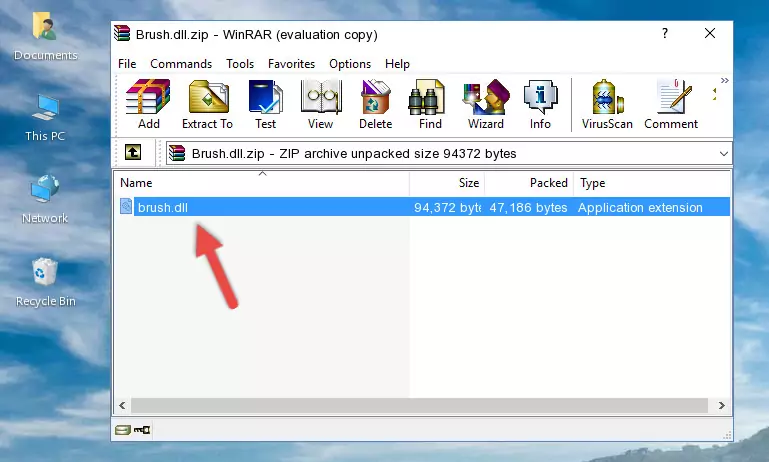Open the Commands menu
Viewport: 769px width, 462px height.
click(181, 64)
